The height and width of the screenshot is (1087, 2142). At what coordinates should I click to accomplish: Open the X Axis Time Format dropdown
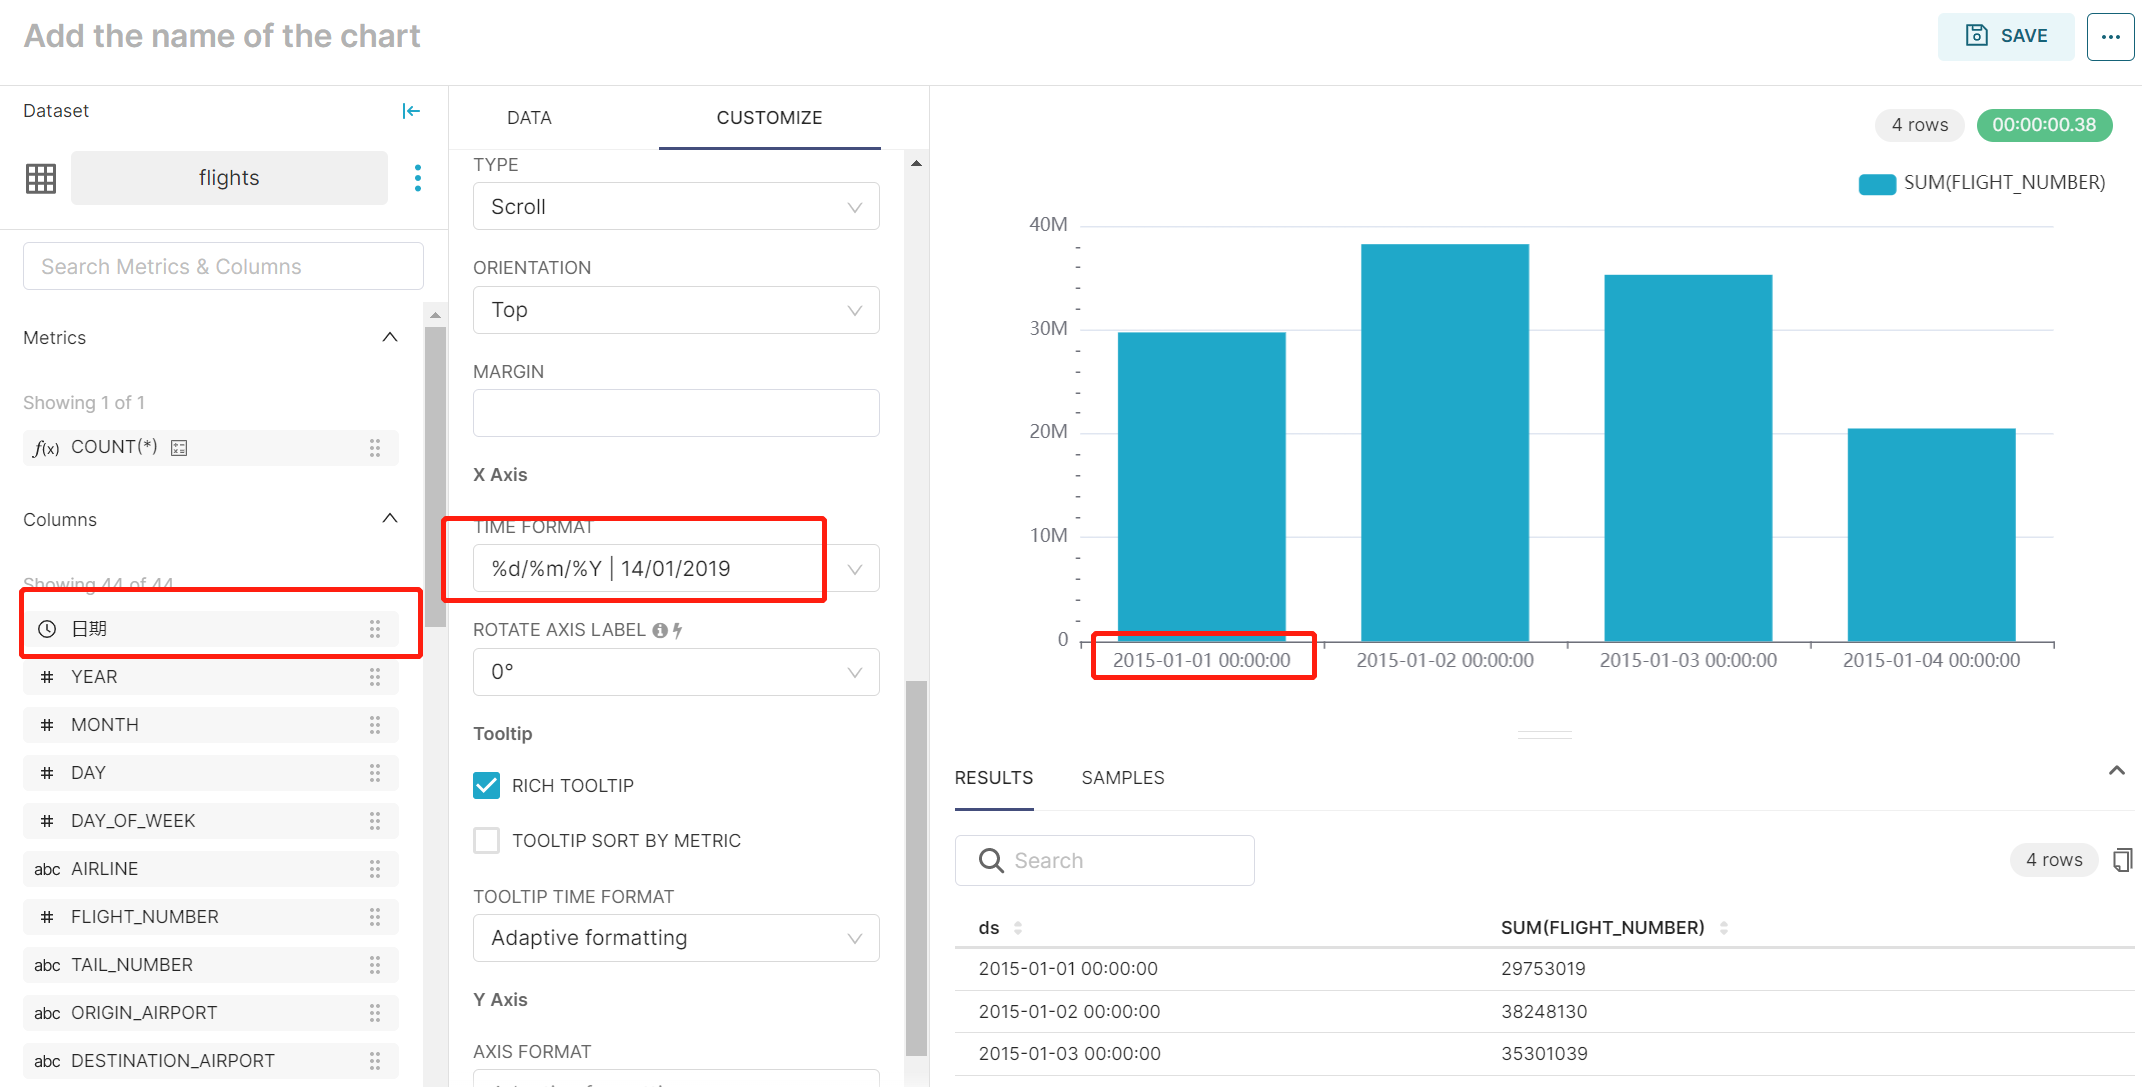click(x=676, y=569)
